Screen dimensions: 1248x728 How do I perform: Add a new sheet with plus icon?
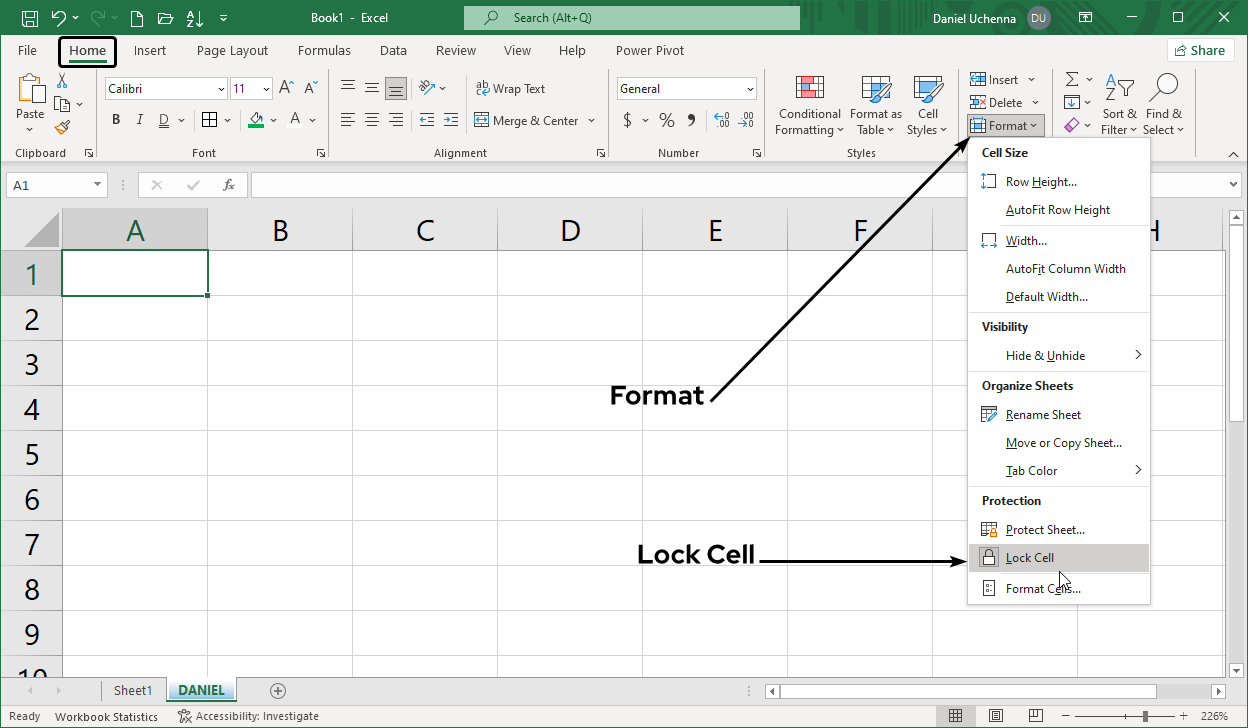click(x=278, y=691)
